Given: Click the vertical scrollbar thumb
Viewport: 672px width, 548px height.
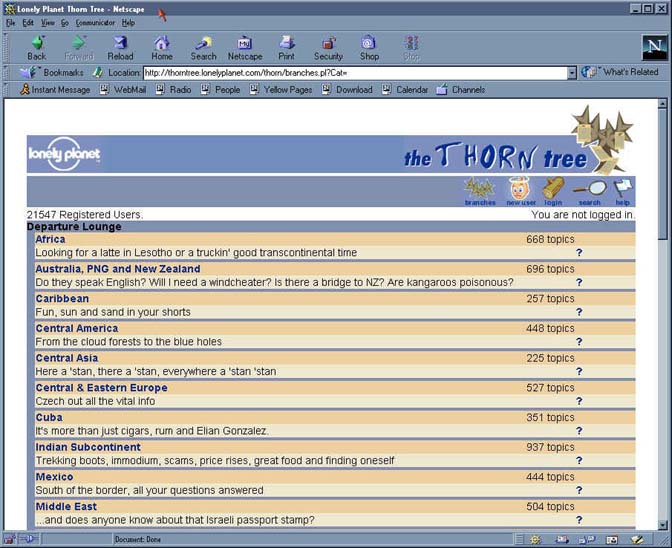Looking at the screenshot, I should click(663, 174).
